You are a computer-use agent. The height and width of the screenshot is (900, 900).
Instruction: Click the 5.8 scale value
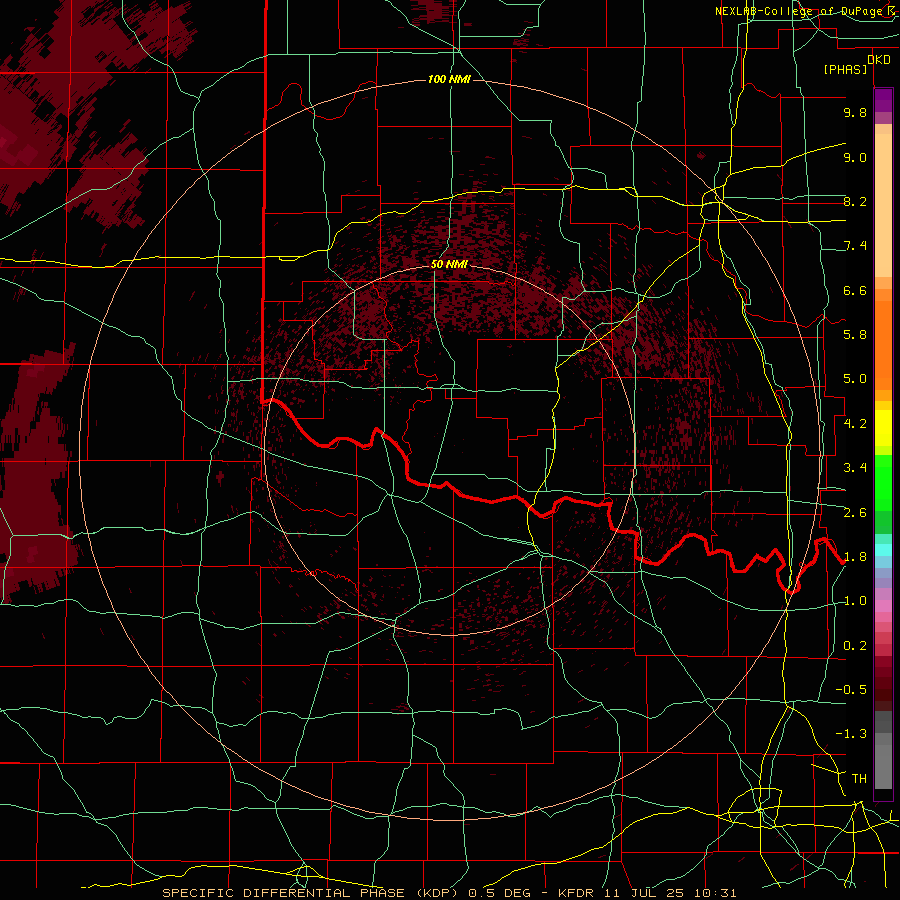(855, 335)
